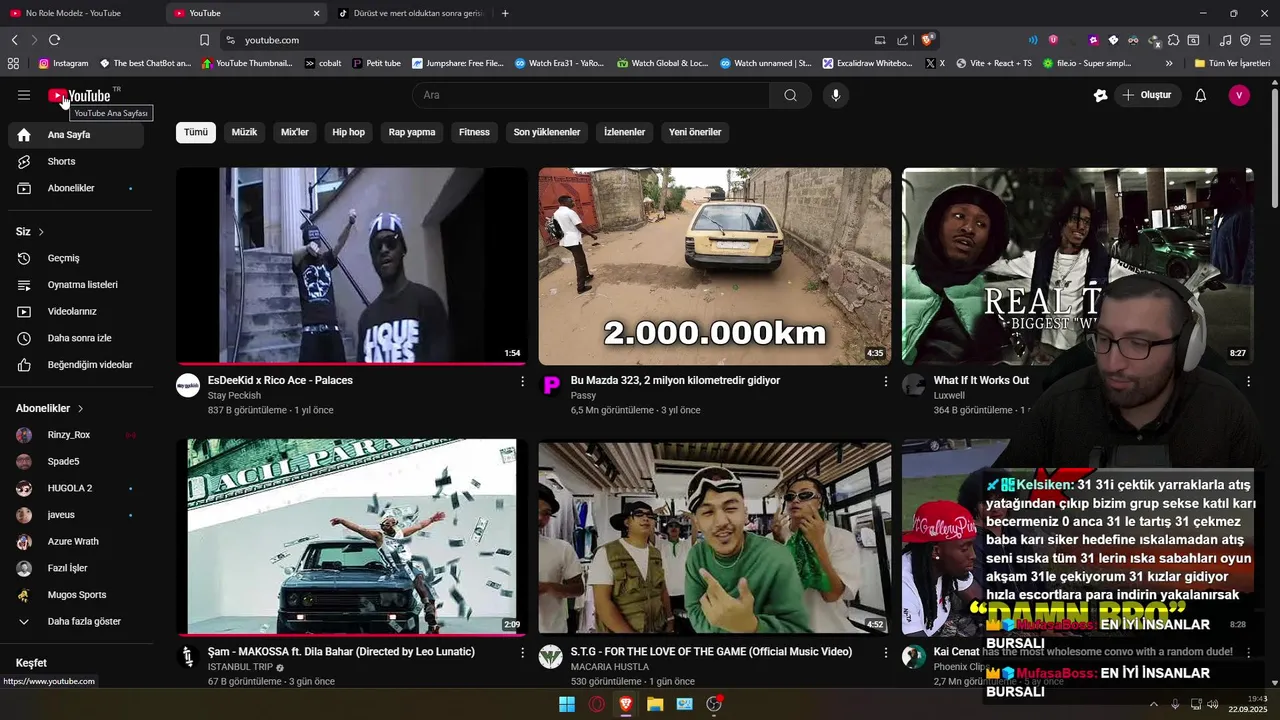This screenshot has height=720, width=1280.
Task: Select the Hip hop filter chip
Action: pos(349,132)
